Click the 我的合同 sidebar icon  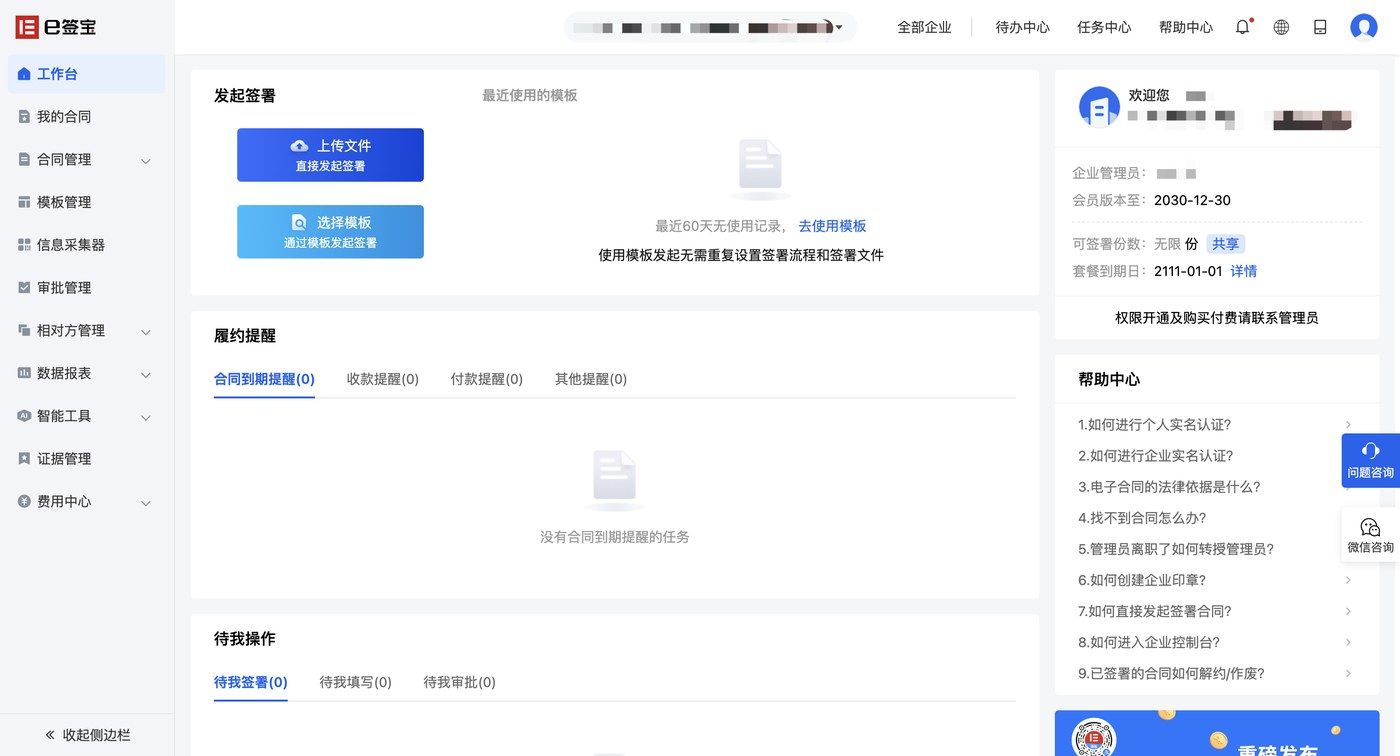coord(24,117)
